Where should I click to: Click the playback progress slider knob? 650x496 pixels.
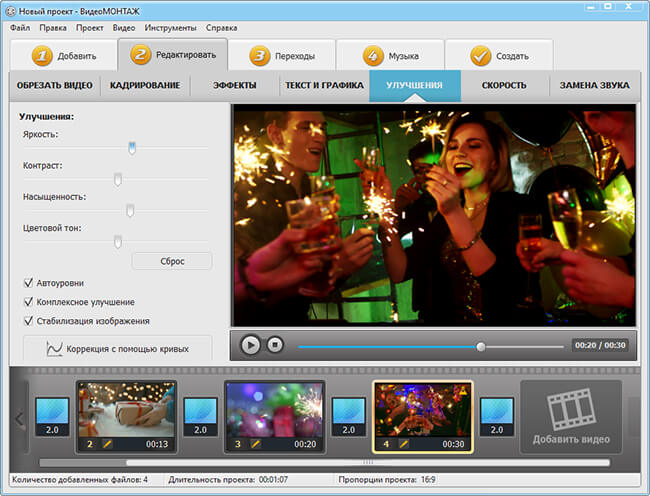pyautogui.click(x=480, y=347)
